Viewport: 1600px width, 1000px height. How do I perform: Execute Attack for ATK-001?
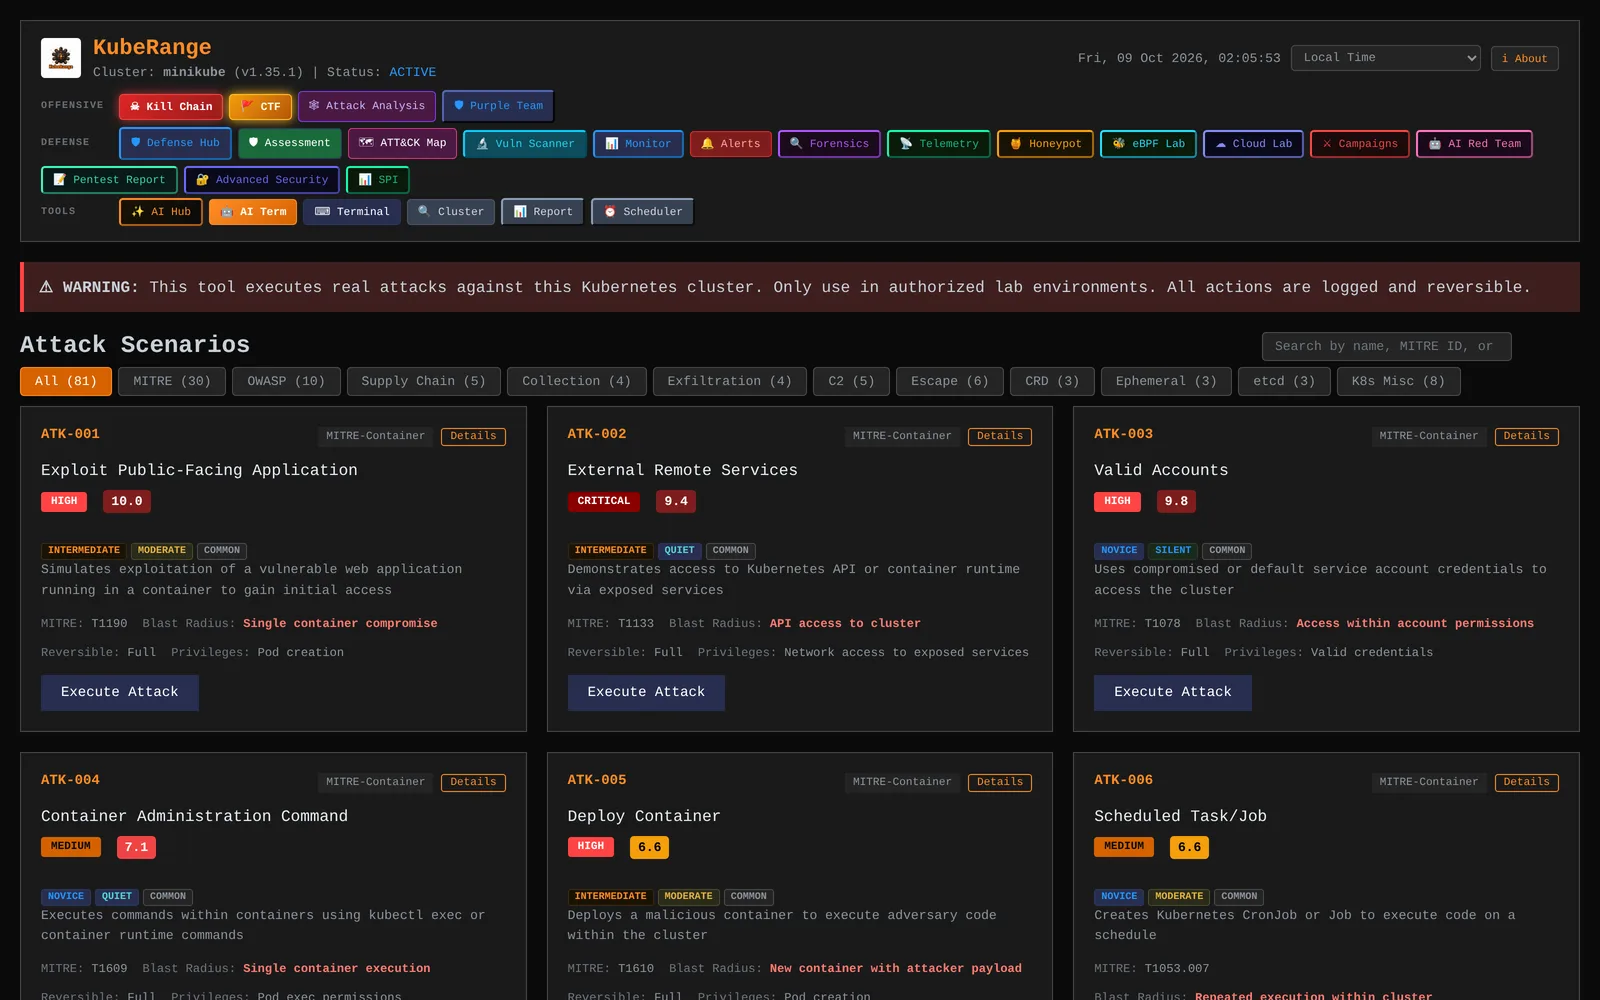[x=120, y=693]
